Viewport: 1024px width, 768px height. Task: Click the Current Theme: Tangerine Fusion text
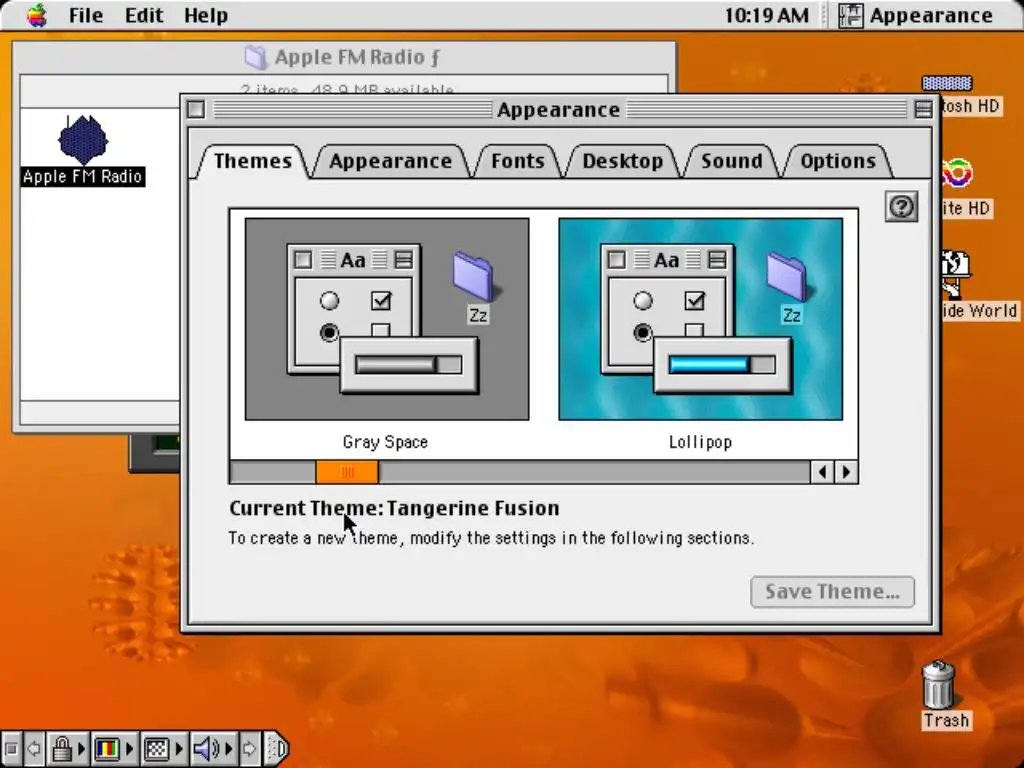(x=394, y=508)
